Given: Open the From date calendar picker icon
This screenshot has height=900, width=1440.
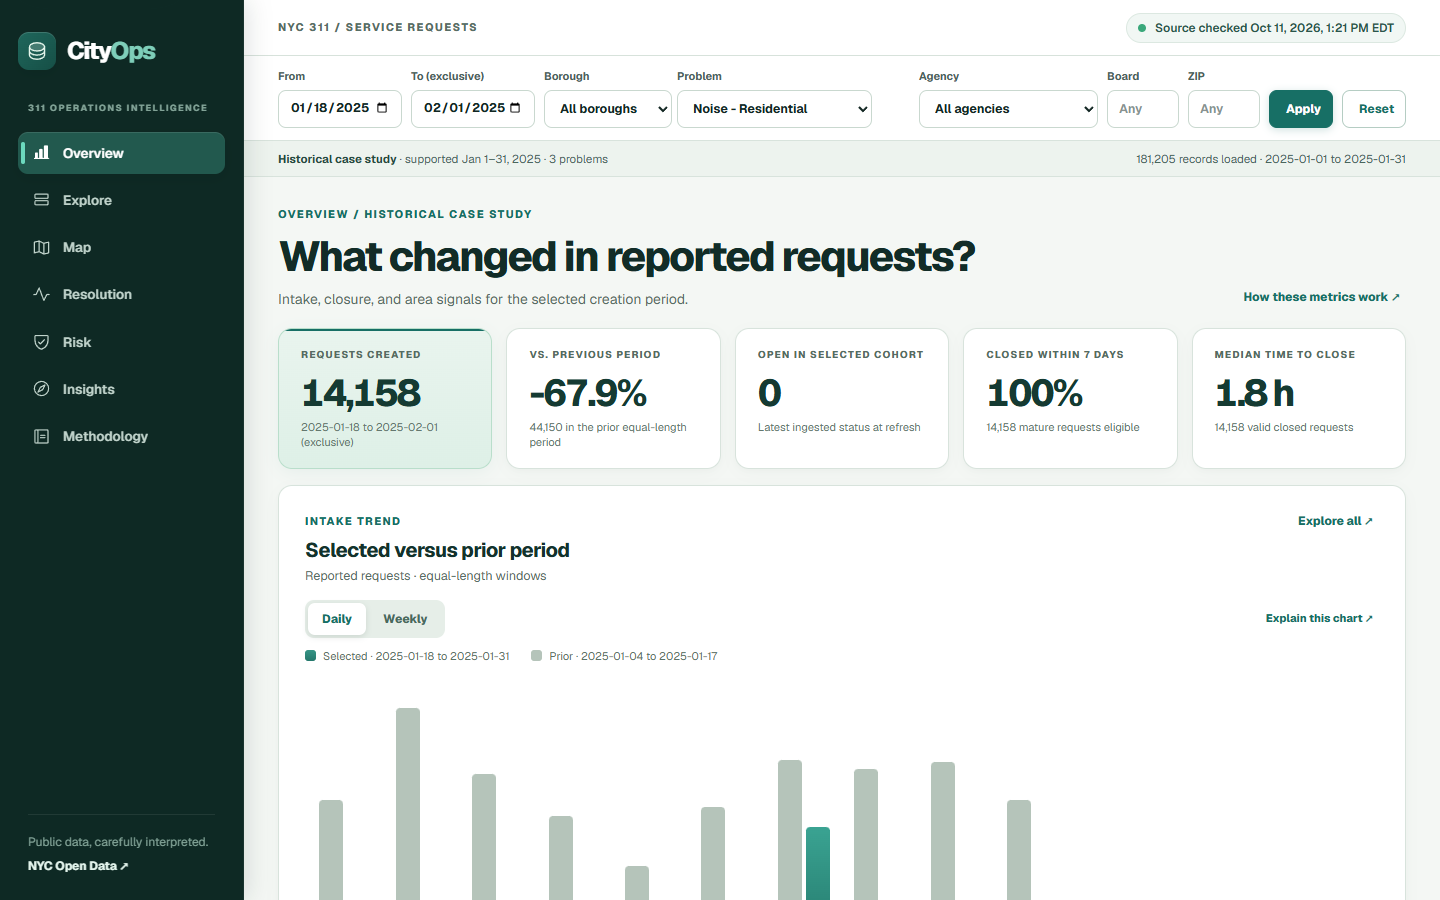Looking at the screenshot, I should (x=382, y=108).
